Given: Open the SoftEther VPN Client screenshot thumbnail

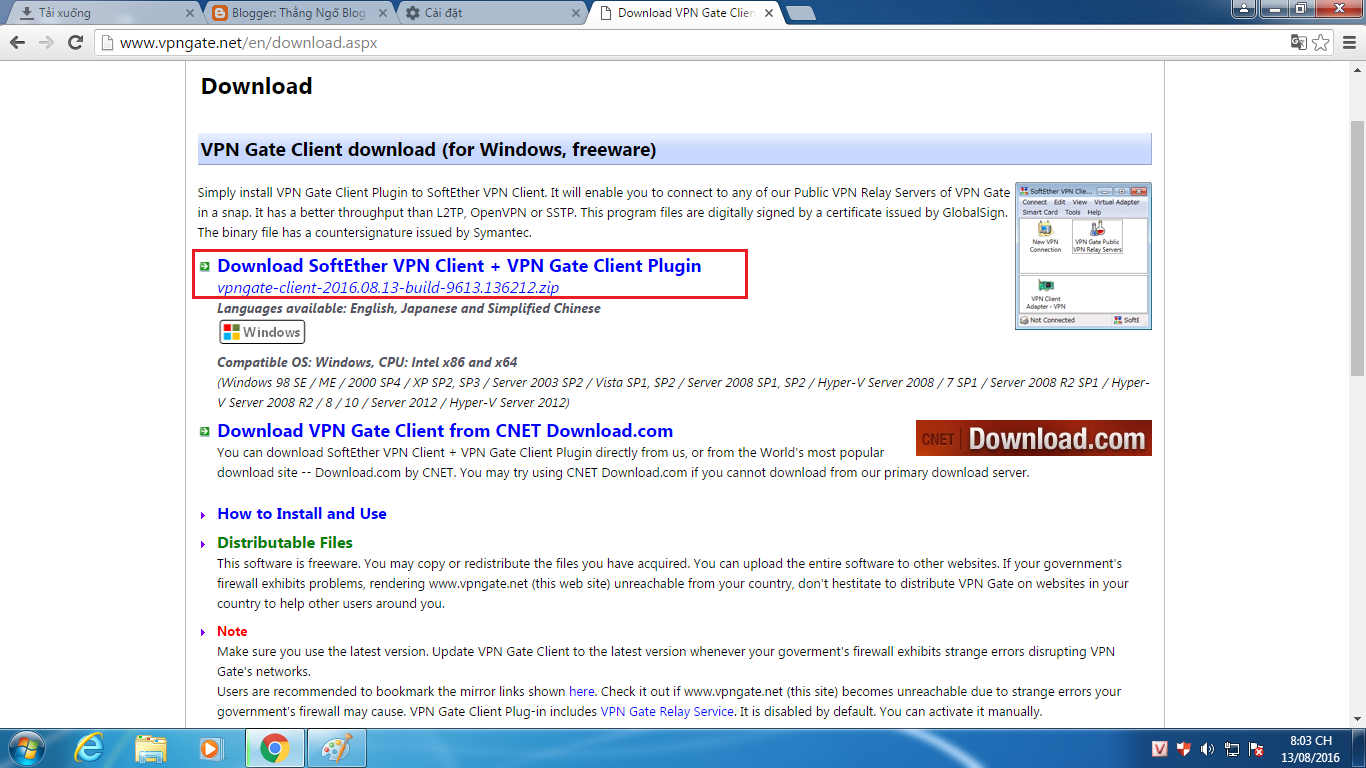Looking at the screenshot, I should click(1083, 255).
